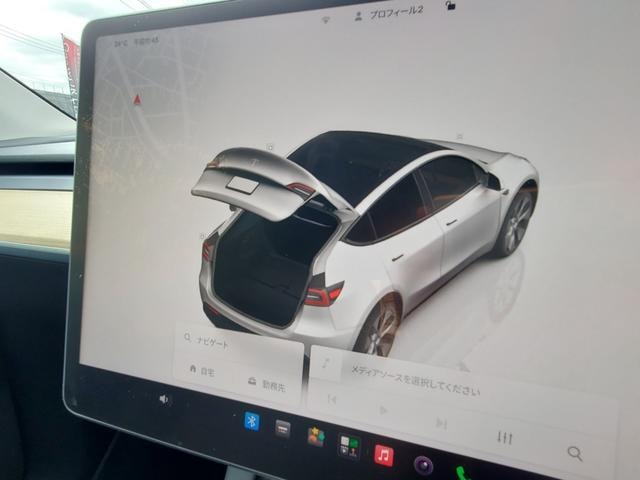
Task: Tap the volume speaker icon
Action: tap(164, 399)
